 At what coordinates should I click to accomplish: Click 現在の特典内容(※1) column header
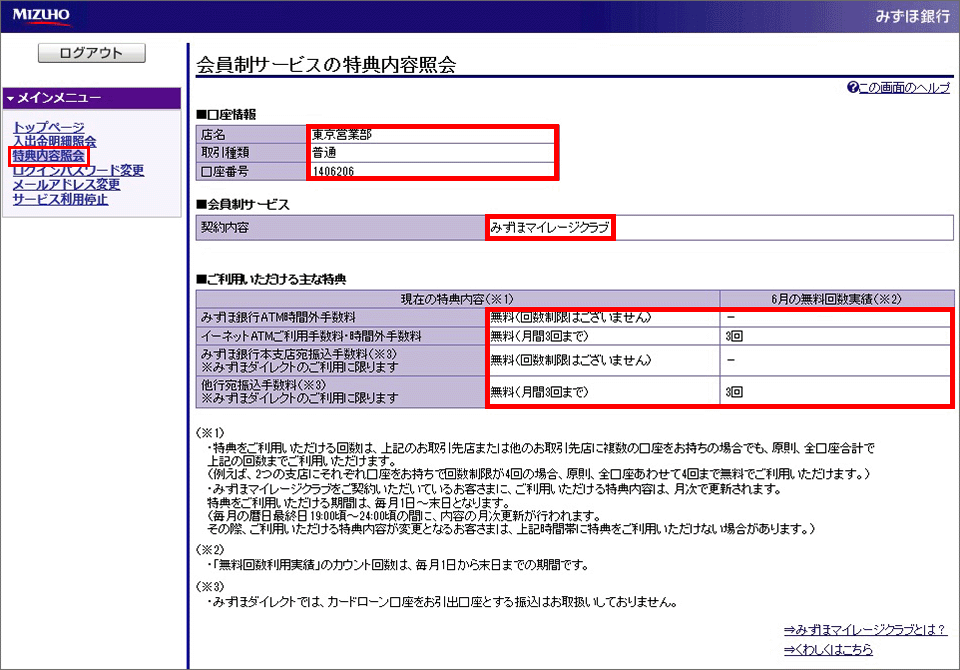(x=457, y=299)
